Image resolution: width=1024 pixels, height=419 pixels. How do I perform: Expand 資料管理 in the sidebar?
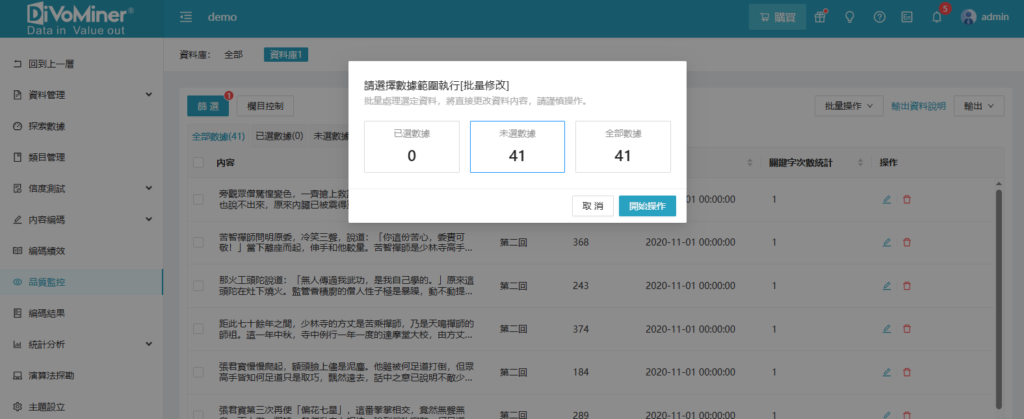click(82, 95)
